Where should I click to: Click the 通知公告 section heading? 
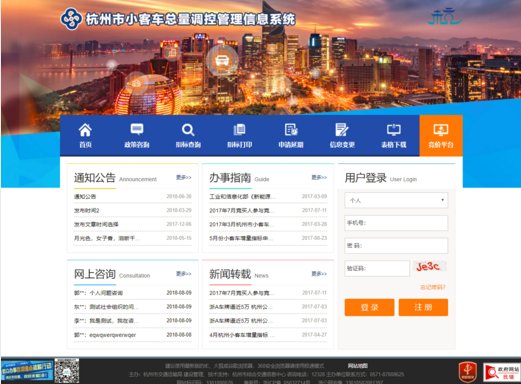tap(94, 178)
